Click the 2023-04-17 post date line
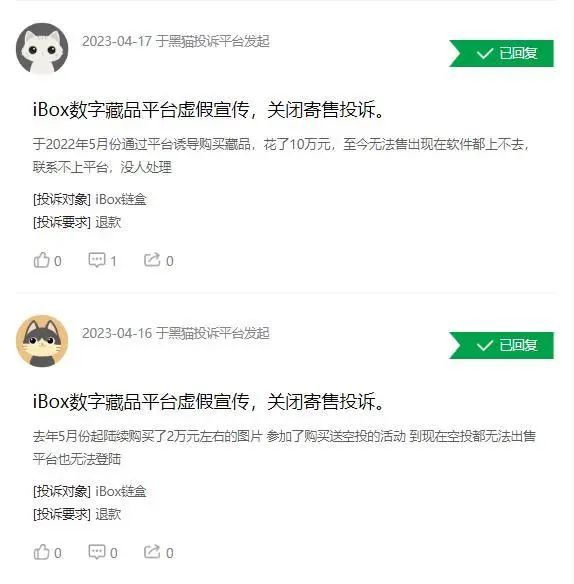The width and height of the screenshot is (574, 584). pos(176,41)
